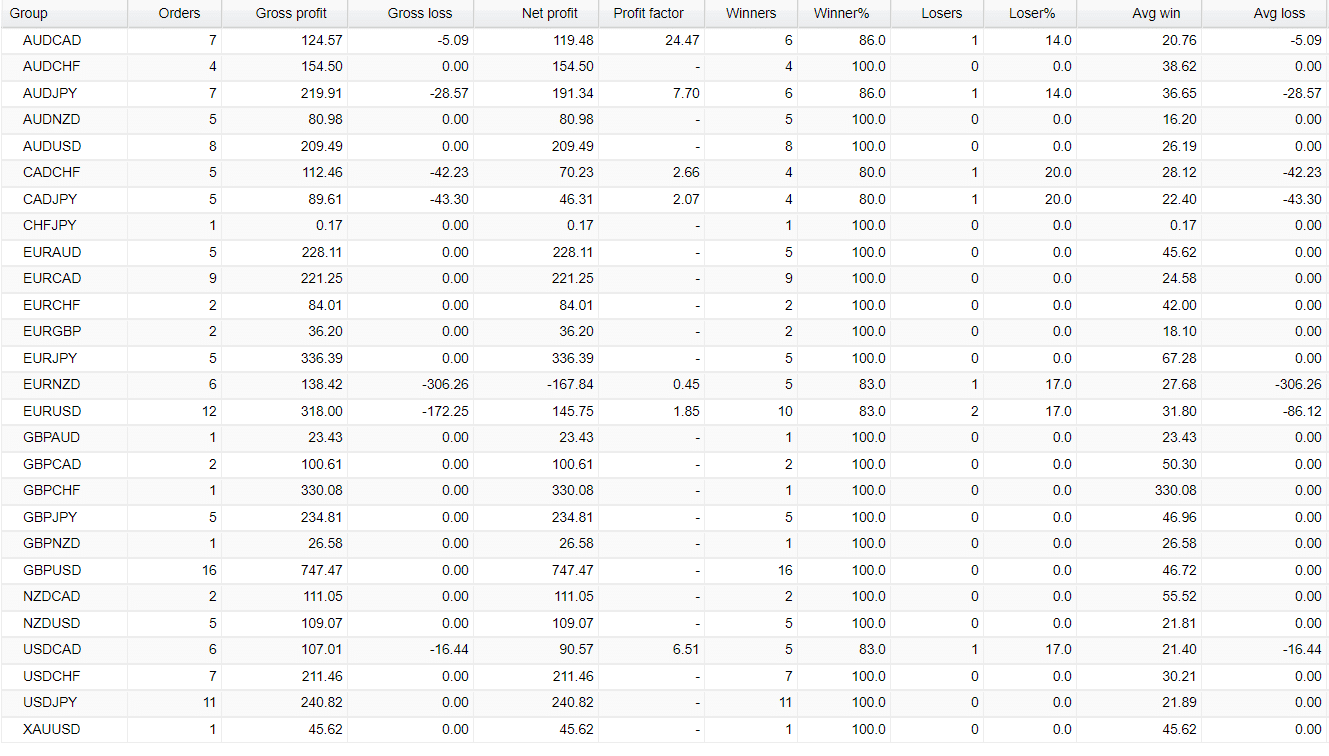The height and width of the screenshot is (756, 1329).
Task: Click the Gross profit column header
Action: 284,14
